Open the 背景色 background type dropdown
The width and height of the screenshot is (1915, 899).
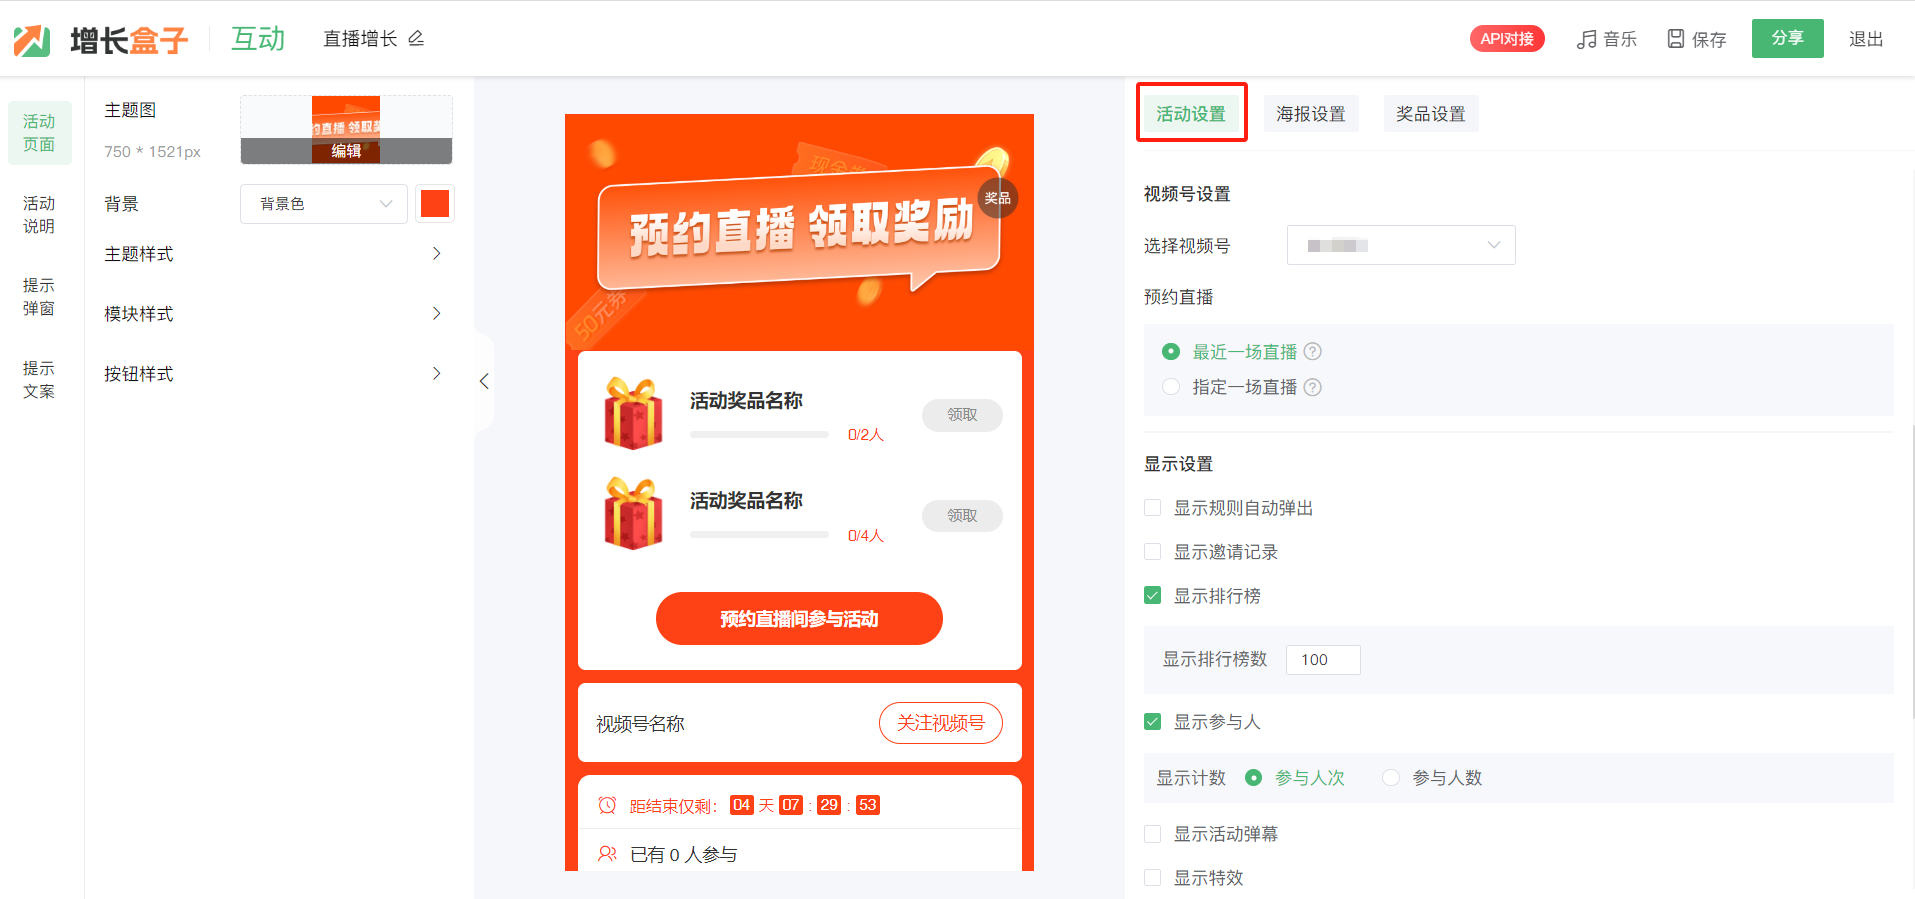pyautogui.click(x=323, y=204)
